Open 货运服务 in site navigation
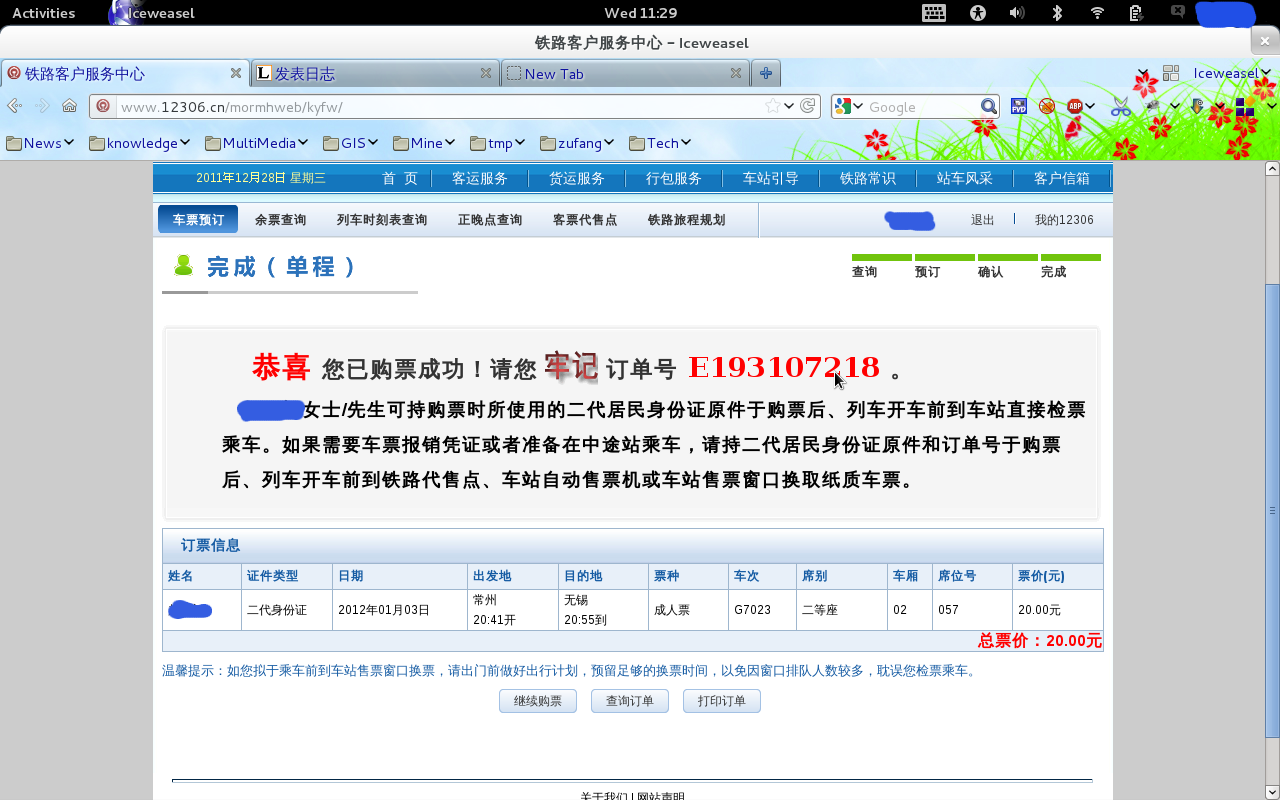The image size is (1280, 800). [577, 179]
